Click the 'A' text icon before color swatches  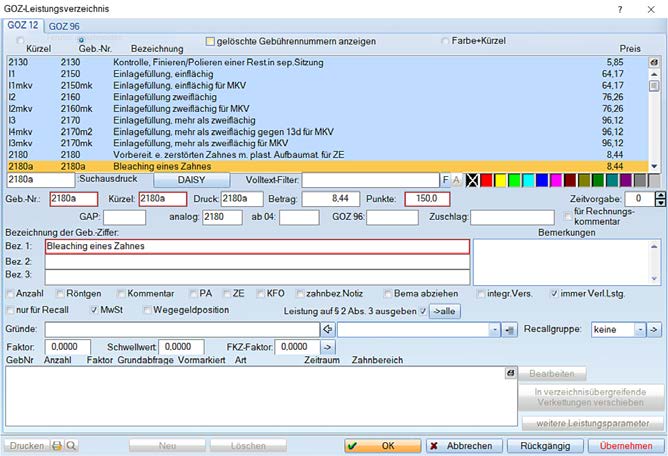click(x=457, y=180)
